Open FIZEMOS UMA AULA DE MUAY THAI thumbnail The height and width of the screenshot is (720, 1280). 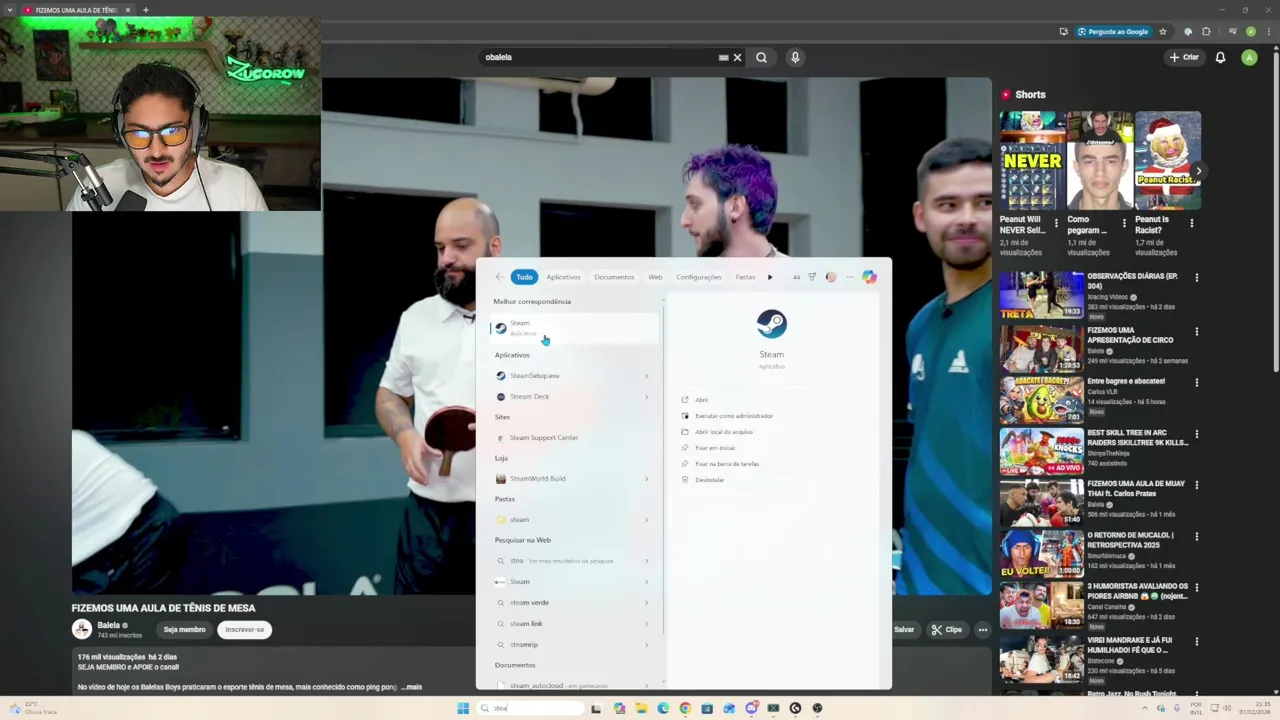pyautogui.click(x=1041, y=502)
